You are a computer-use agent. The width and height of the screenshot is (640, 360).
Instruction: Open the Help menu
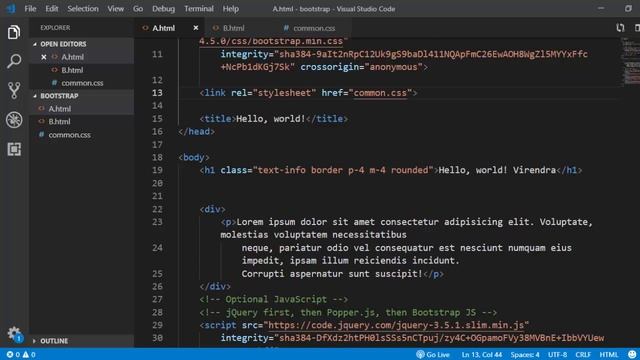[231, 9]
